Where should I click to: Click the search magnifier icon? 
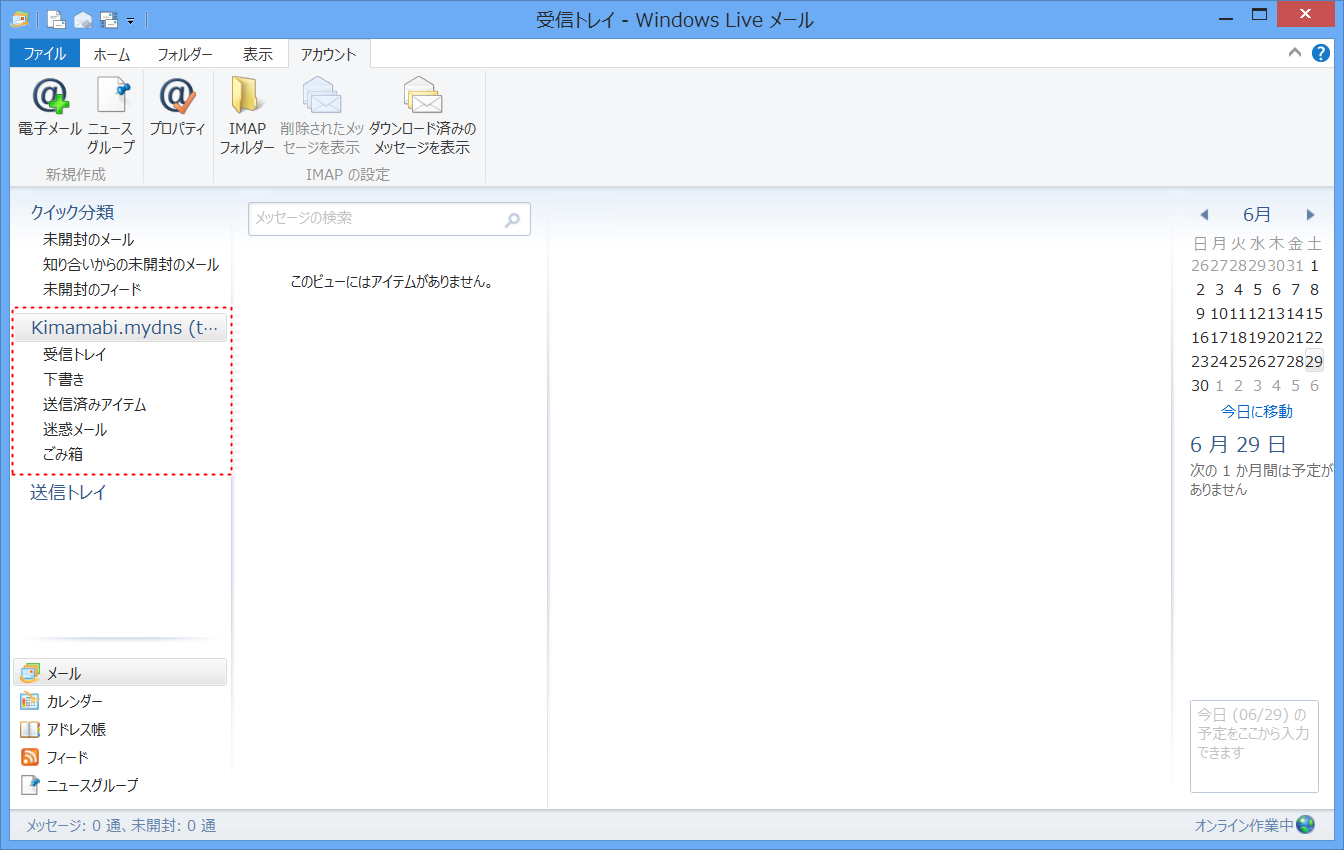pyautogui.click(x=513, y=220)
